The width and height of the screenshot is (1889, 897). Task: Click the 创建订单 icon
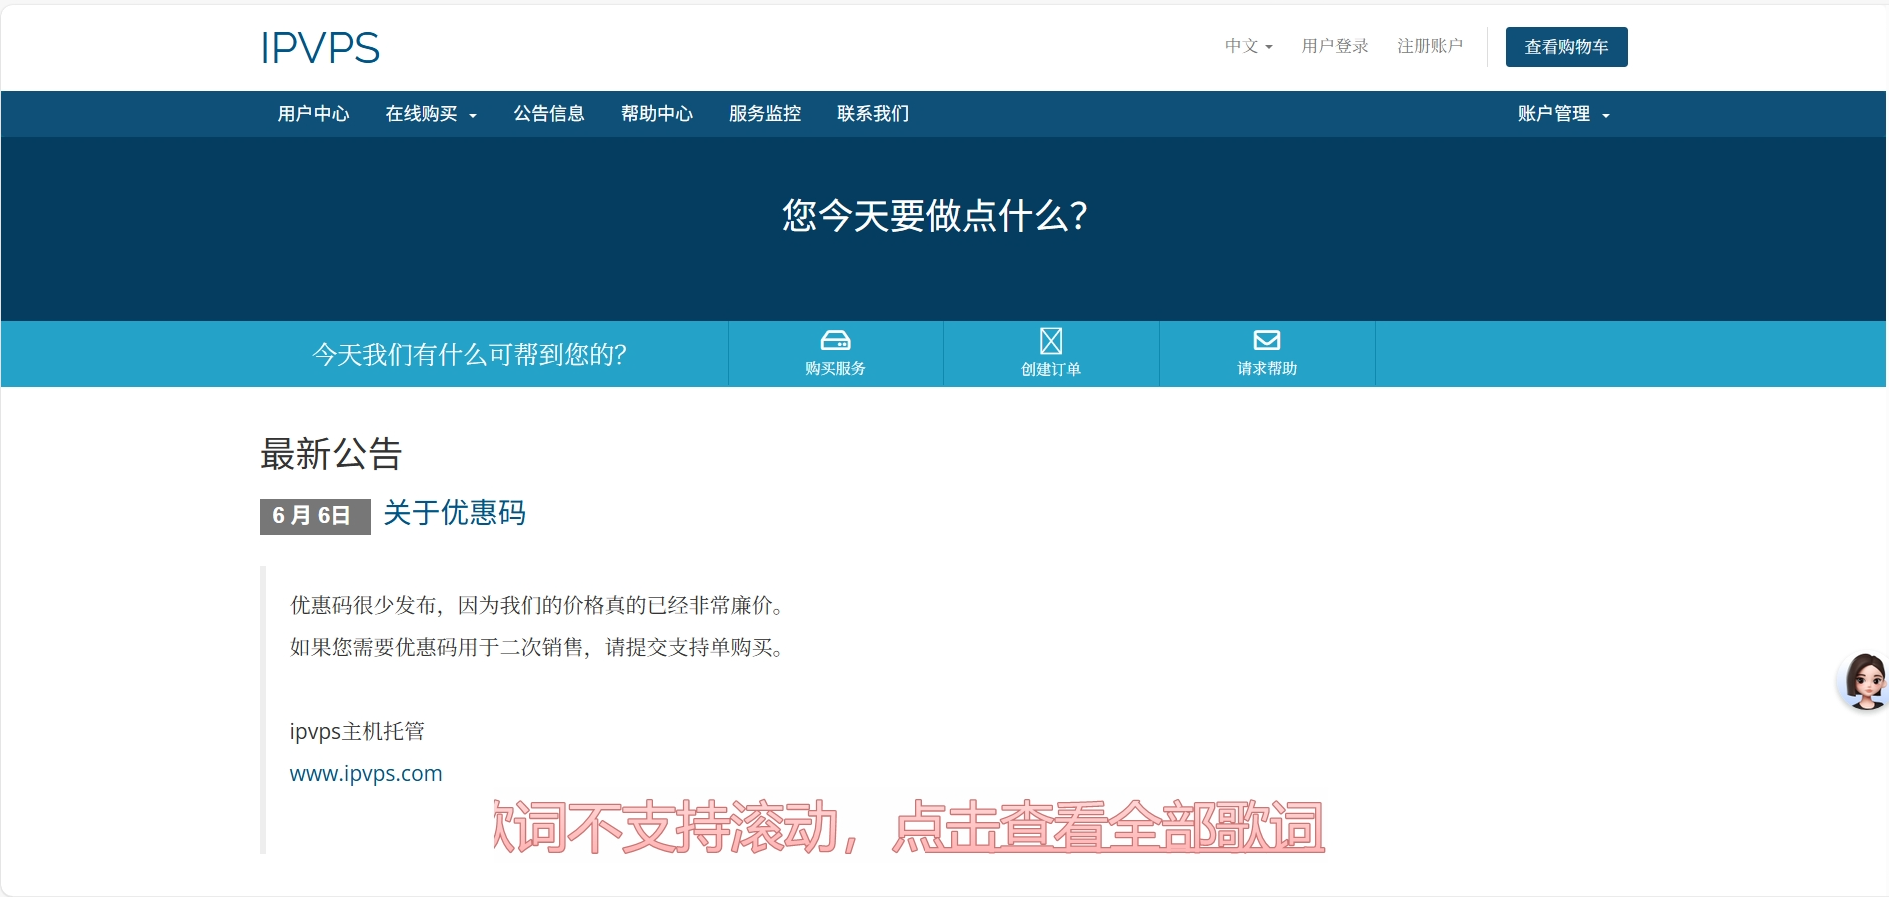click(x=1050, y=341)
